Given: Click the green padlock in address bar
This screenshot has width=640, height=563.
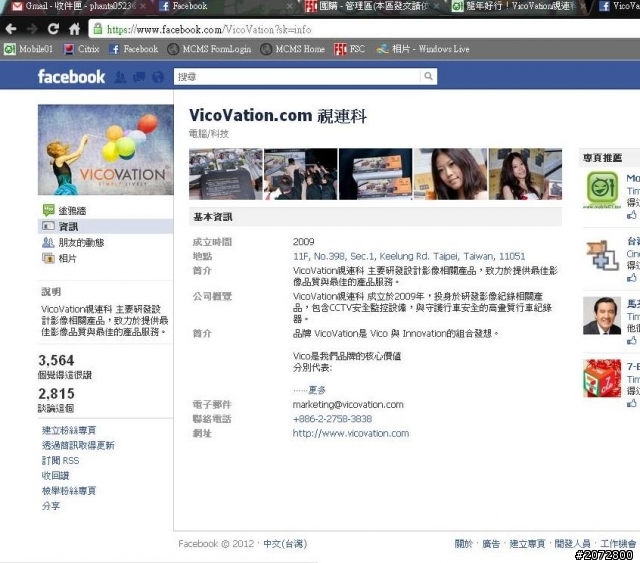Looking at the screenshot, I should [x=98, y=29].
